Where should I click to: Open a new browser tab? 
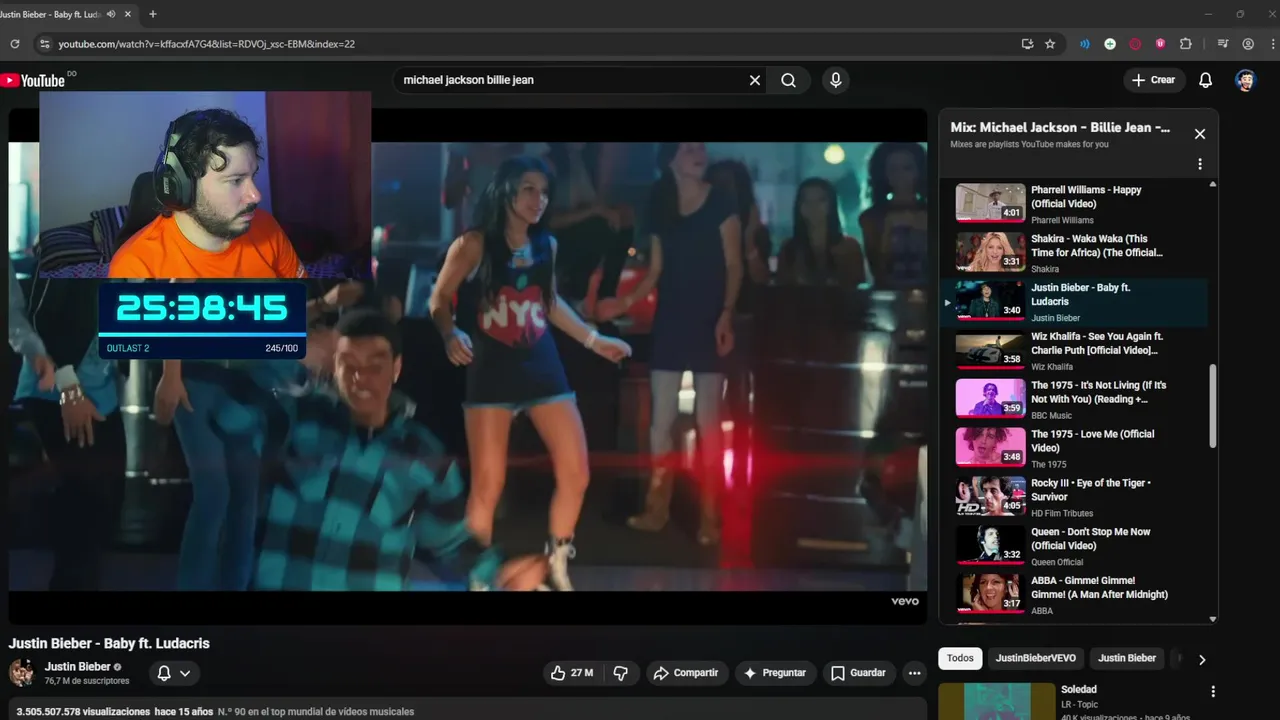point(152,14)
